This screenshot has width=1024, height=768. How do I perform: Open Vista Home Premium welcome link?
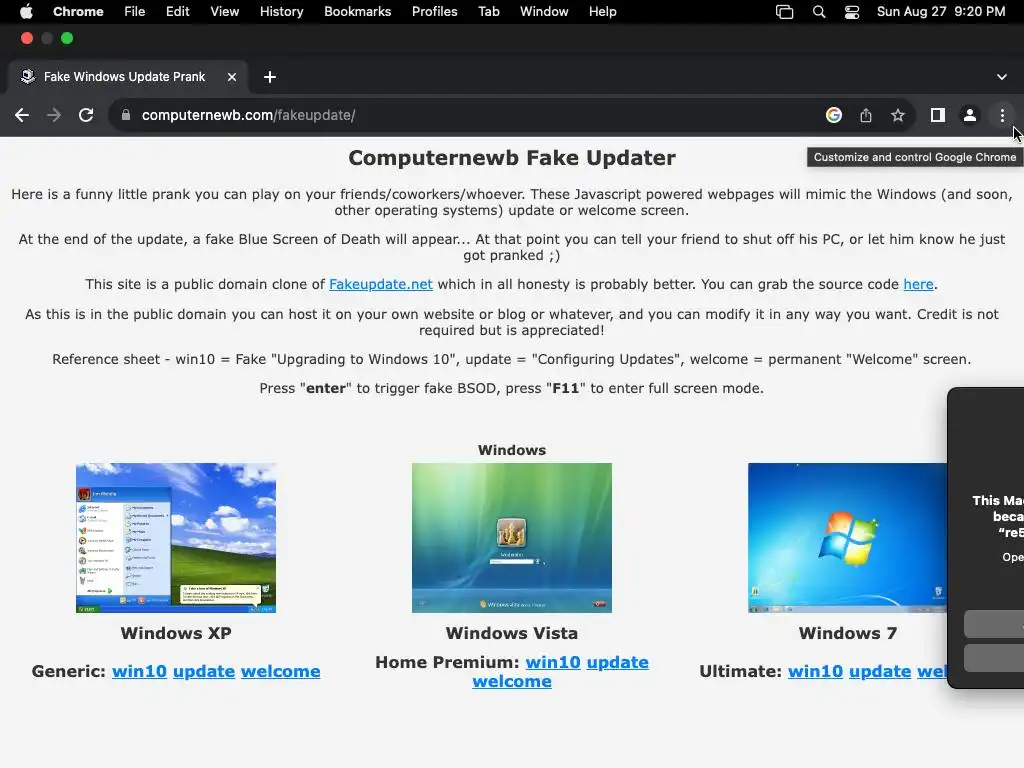coord(512,682)
